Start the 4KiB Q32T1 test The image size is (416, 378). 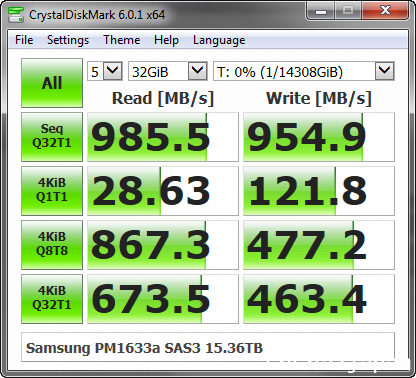(x=52, y=299)
